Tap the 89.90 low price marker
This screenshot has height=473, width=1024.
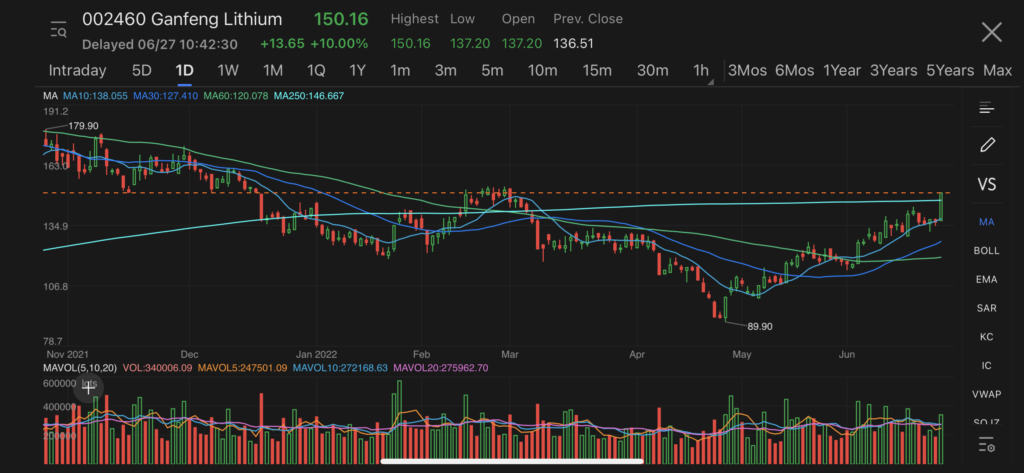[x=760, y=326]
